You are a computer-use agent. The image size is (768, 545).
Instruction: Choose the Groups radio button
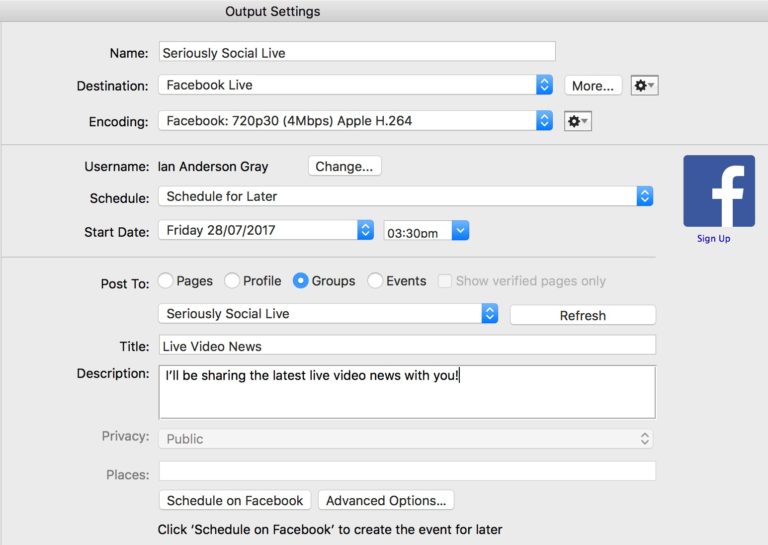[300, 281]
